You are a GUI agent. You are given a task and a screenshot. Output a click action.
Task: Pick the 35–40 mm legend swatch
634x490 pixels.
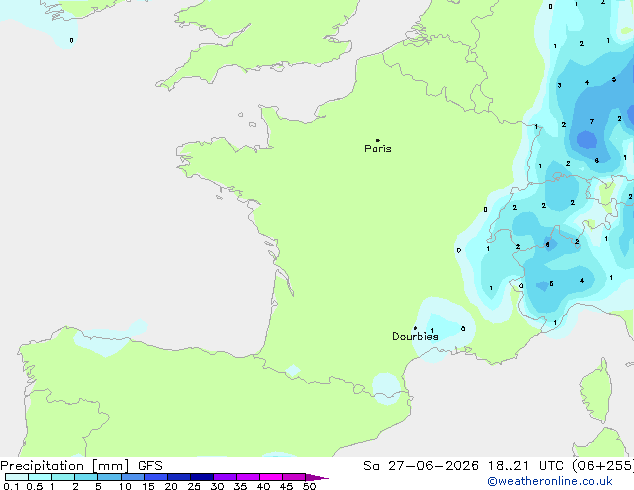point(248,477)
